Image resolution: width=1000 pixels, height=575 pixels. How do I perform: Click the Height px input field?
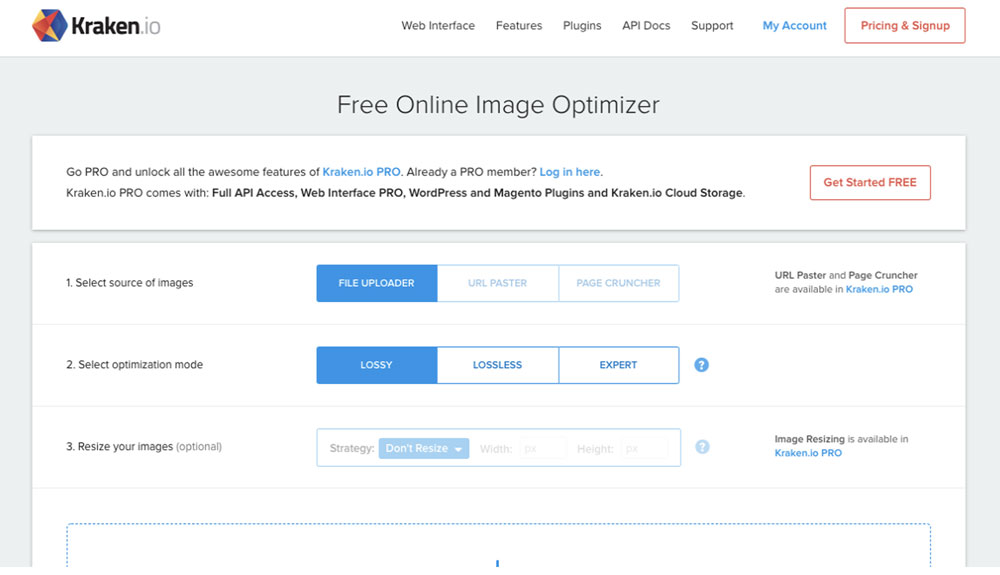(x=644, y=448)
